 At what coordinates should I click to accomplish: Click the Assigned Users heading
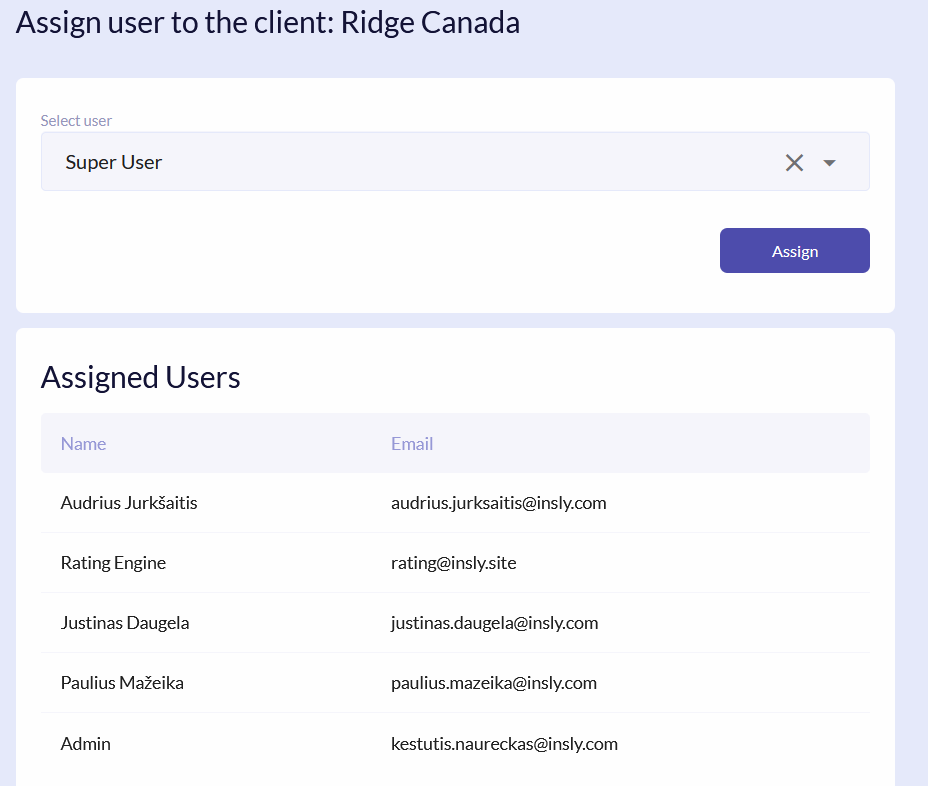click(x=140, y=377)
